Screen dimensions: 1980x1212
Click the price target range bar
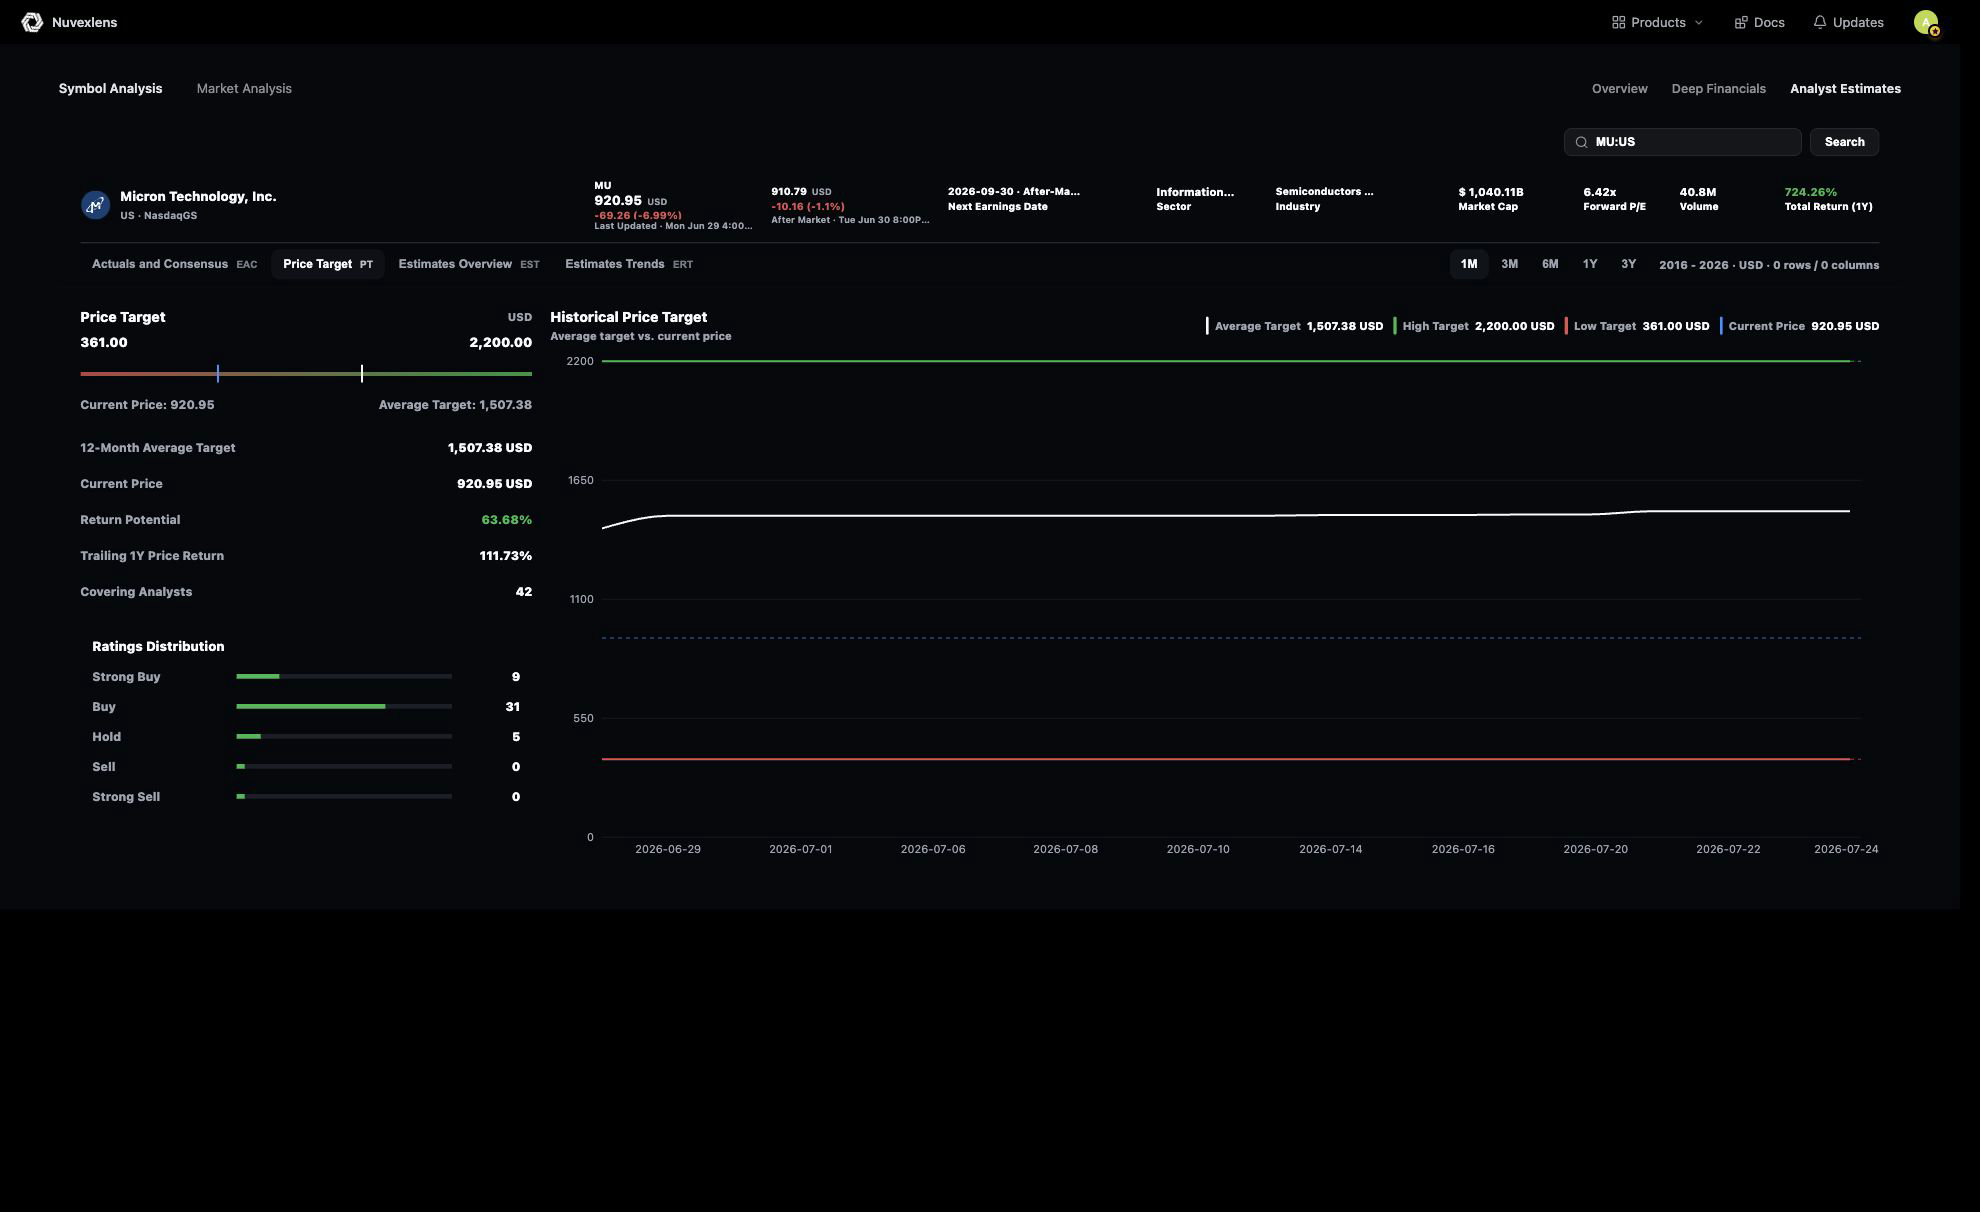click(x=306, y=374)
